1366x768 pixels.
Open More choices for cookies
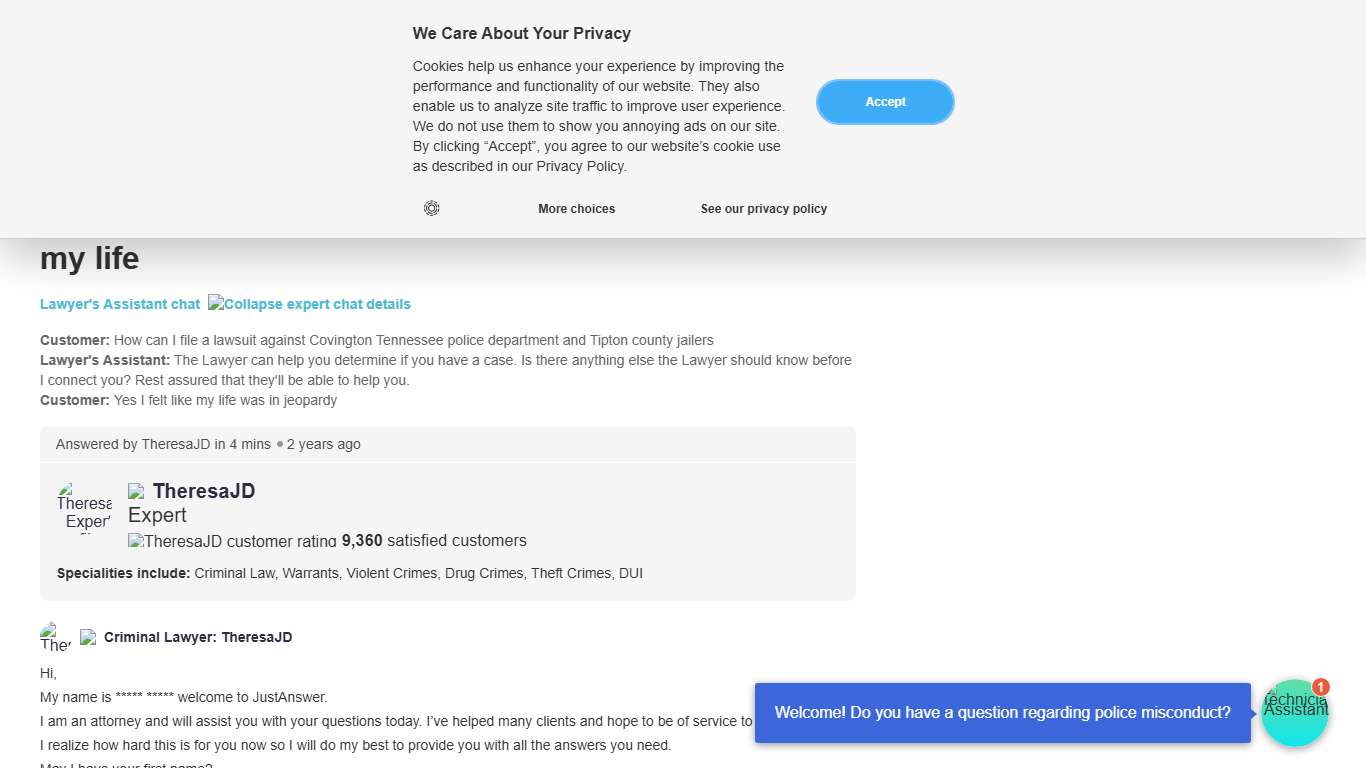[x=576, y=209]
